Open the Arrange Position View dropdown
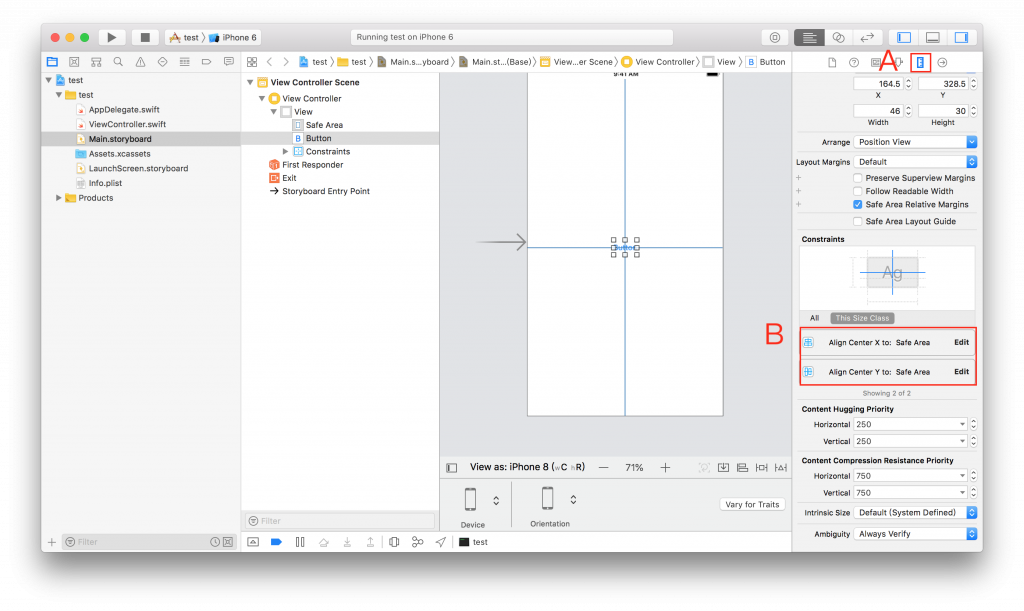This screenshot has height=611, width=1024. [x=915, y=142]
